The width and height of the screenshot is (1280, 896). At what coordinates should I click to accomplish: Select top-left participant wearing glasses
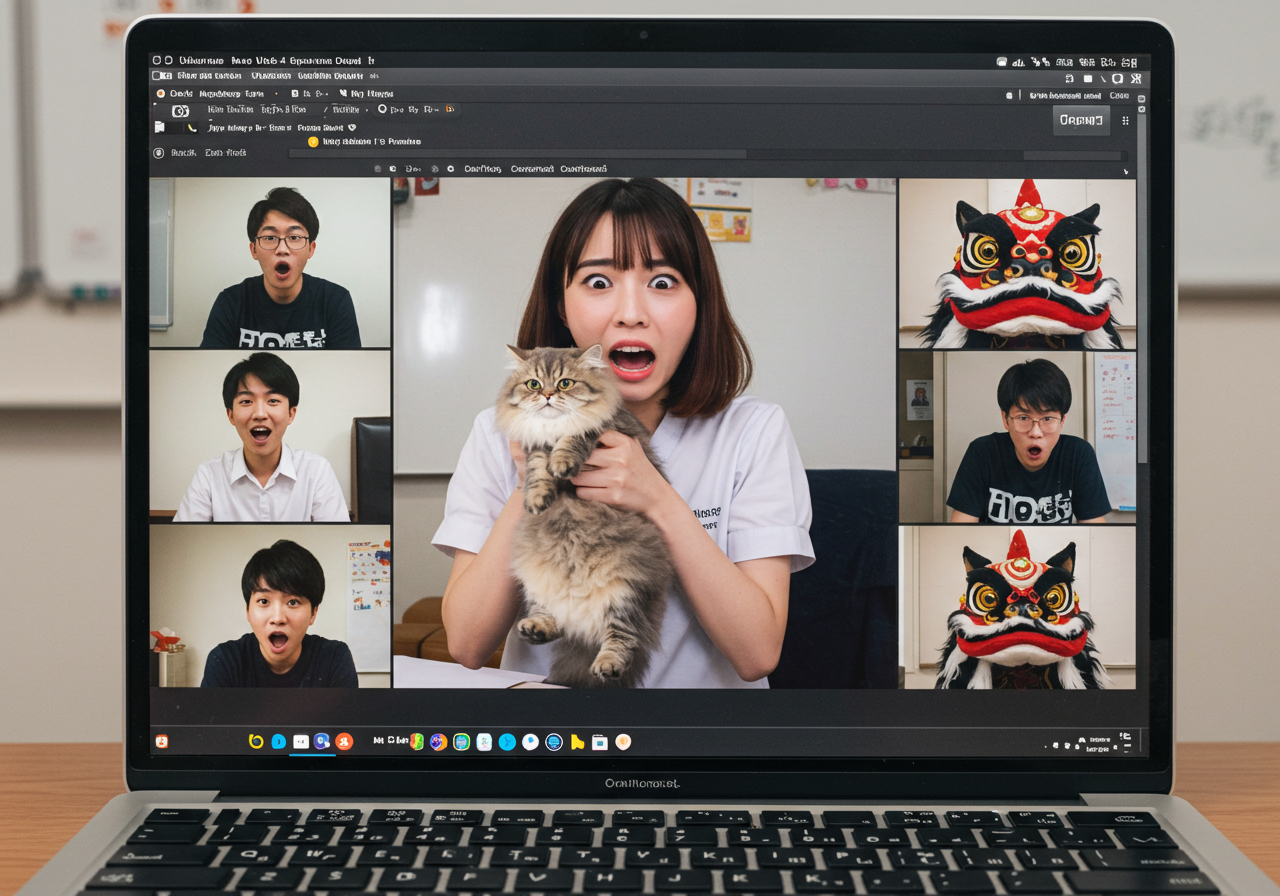click(x=270, y=263)
